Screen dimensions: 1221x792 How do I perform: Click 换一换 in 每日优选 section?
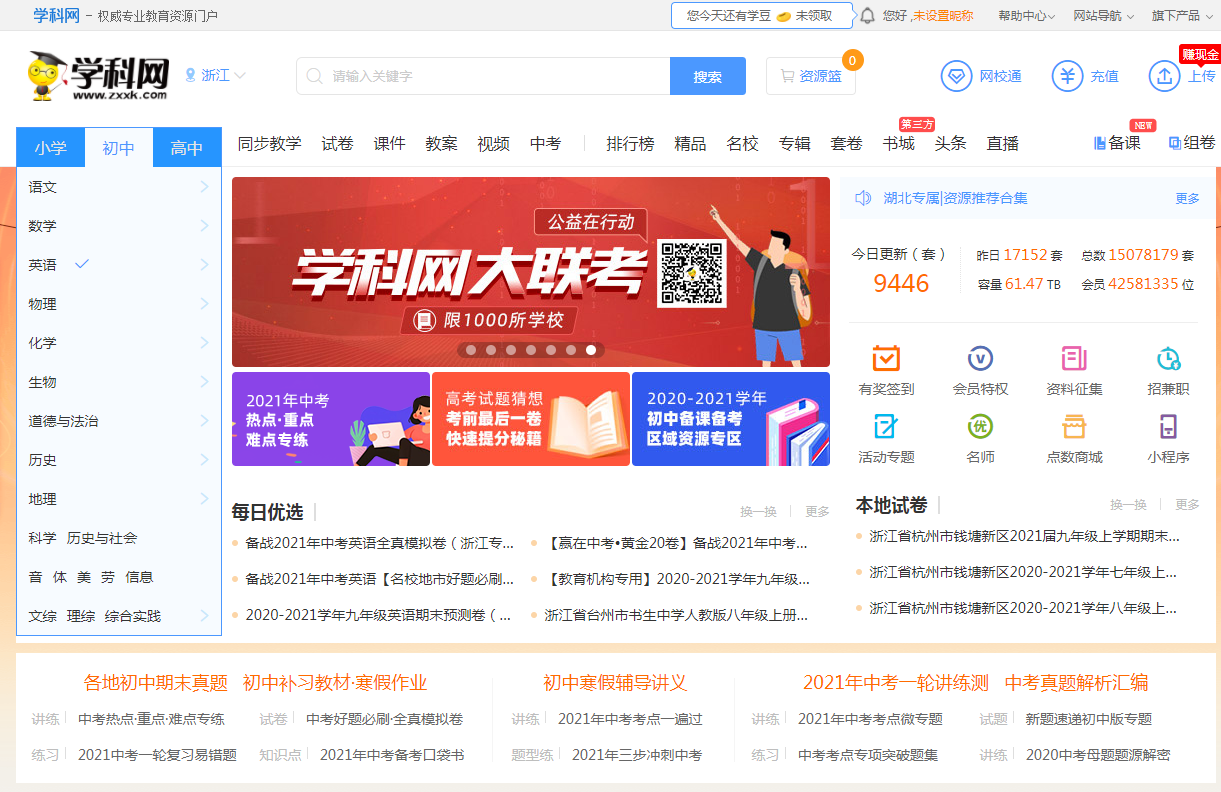[758, 511]
